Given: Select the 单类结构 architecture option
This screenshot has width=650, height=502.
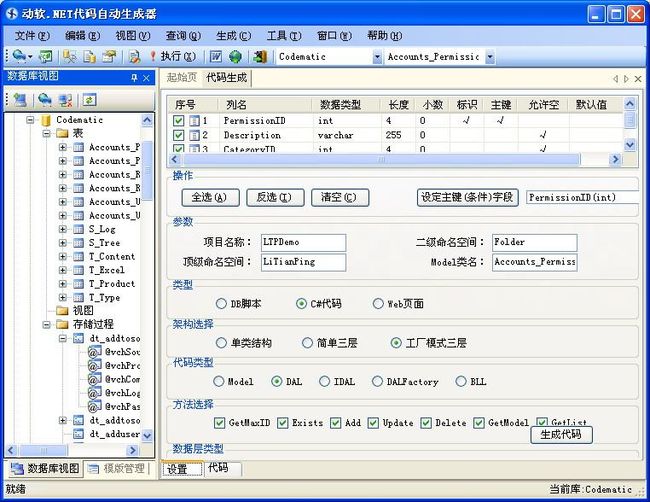Looking at the screenshot, I should click(221, 343).
